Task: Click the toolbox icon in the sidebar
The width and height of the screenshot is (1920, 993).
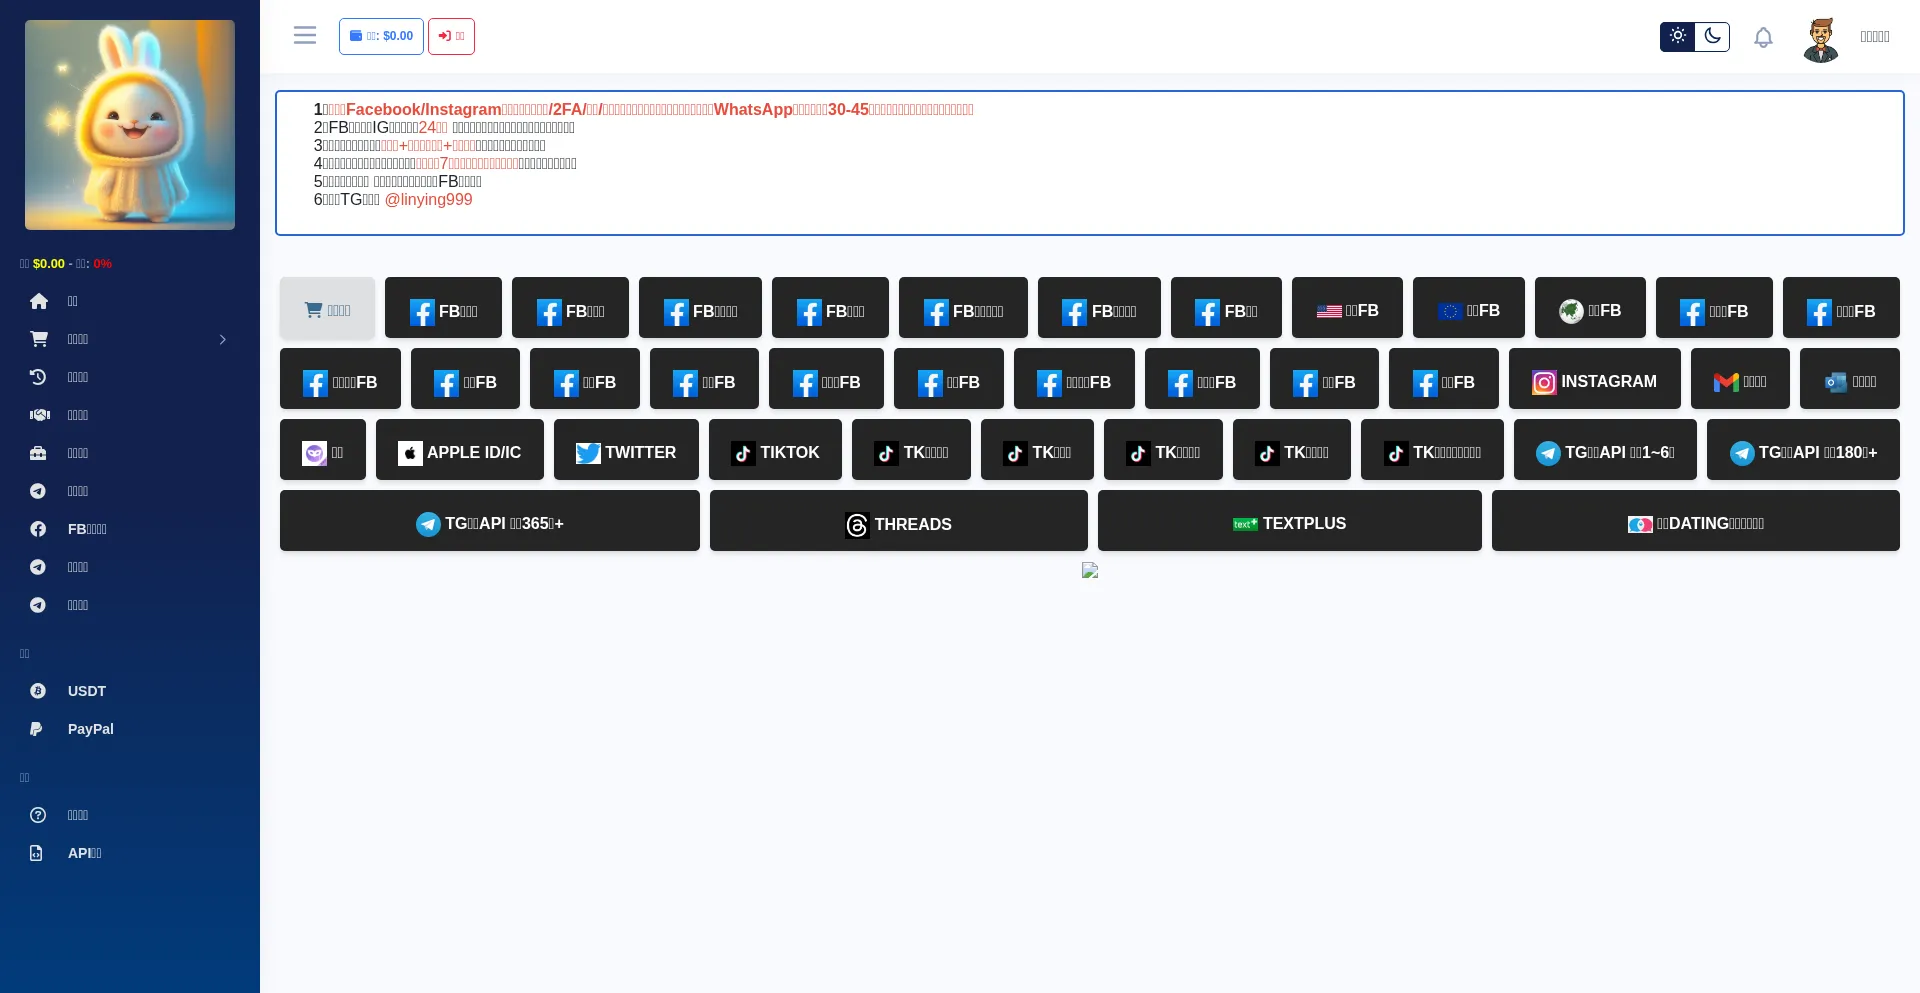Action: [38, 453]
